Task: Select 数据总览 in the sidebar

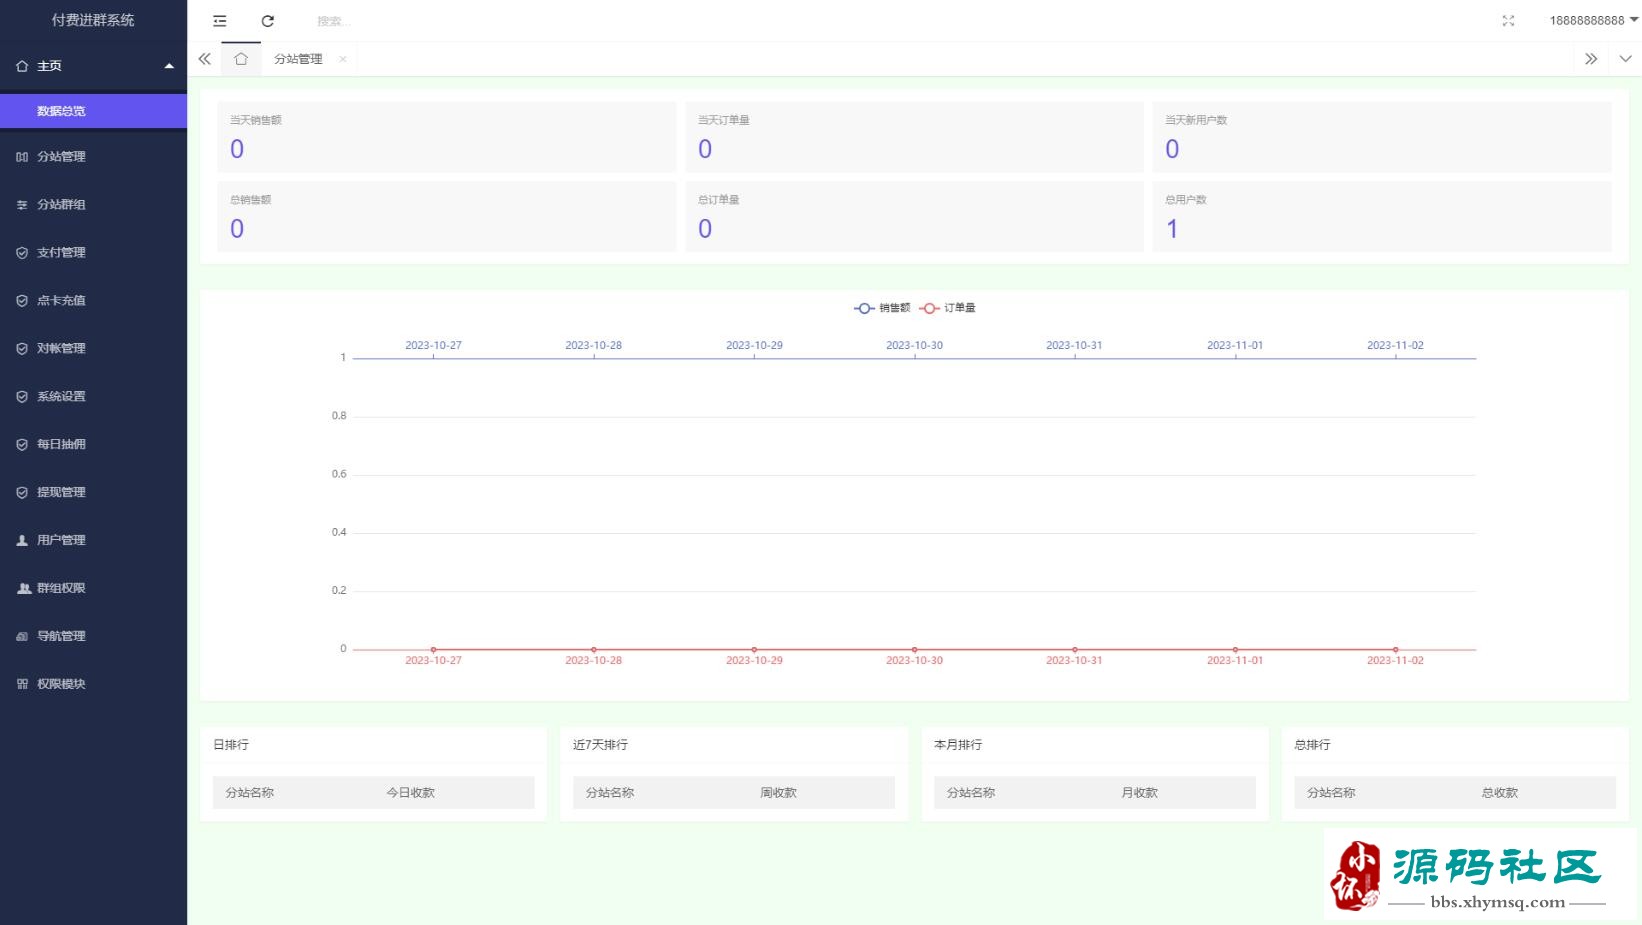Action: [x=94, y=111]
